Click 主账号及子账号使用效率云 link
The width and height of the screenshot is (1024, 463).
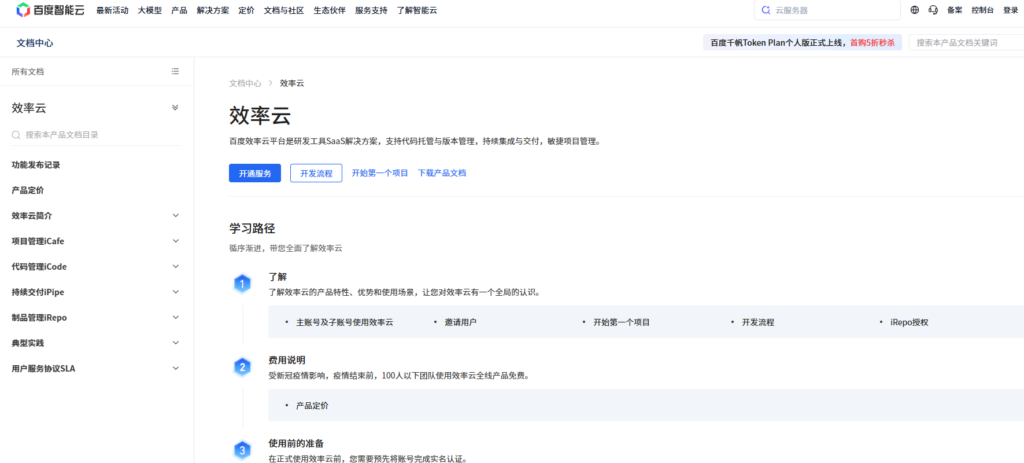click(x=345, y=323)
